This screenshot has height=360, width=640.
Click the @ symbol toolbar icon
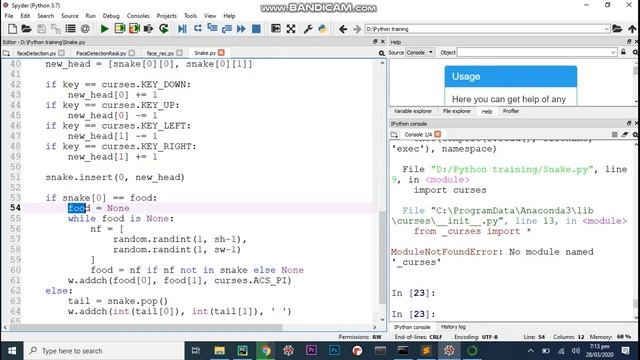click(85, 29)
